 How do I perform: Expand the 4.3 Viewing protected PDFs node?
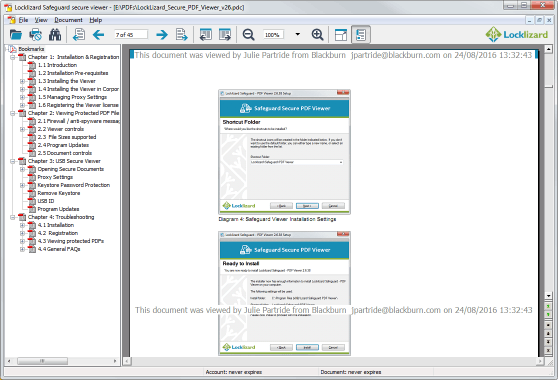click(x=22, y=241)
